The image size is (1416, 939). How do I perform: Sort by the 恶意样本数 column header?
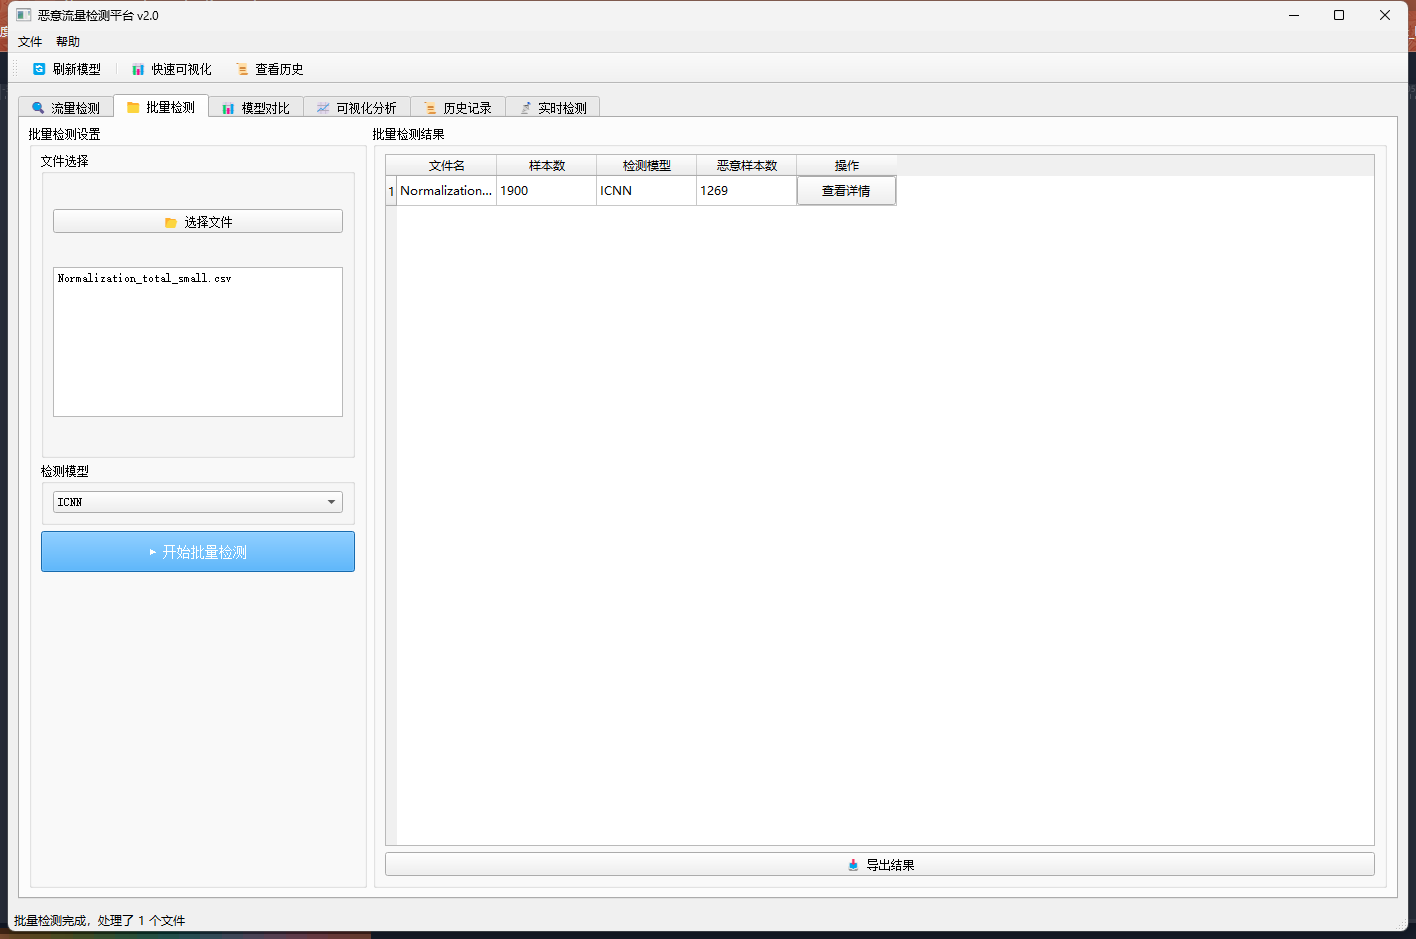746,166
